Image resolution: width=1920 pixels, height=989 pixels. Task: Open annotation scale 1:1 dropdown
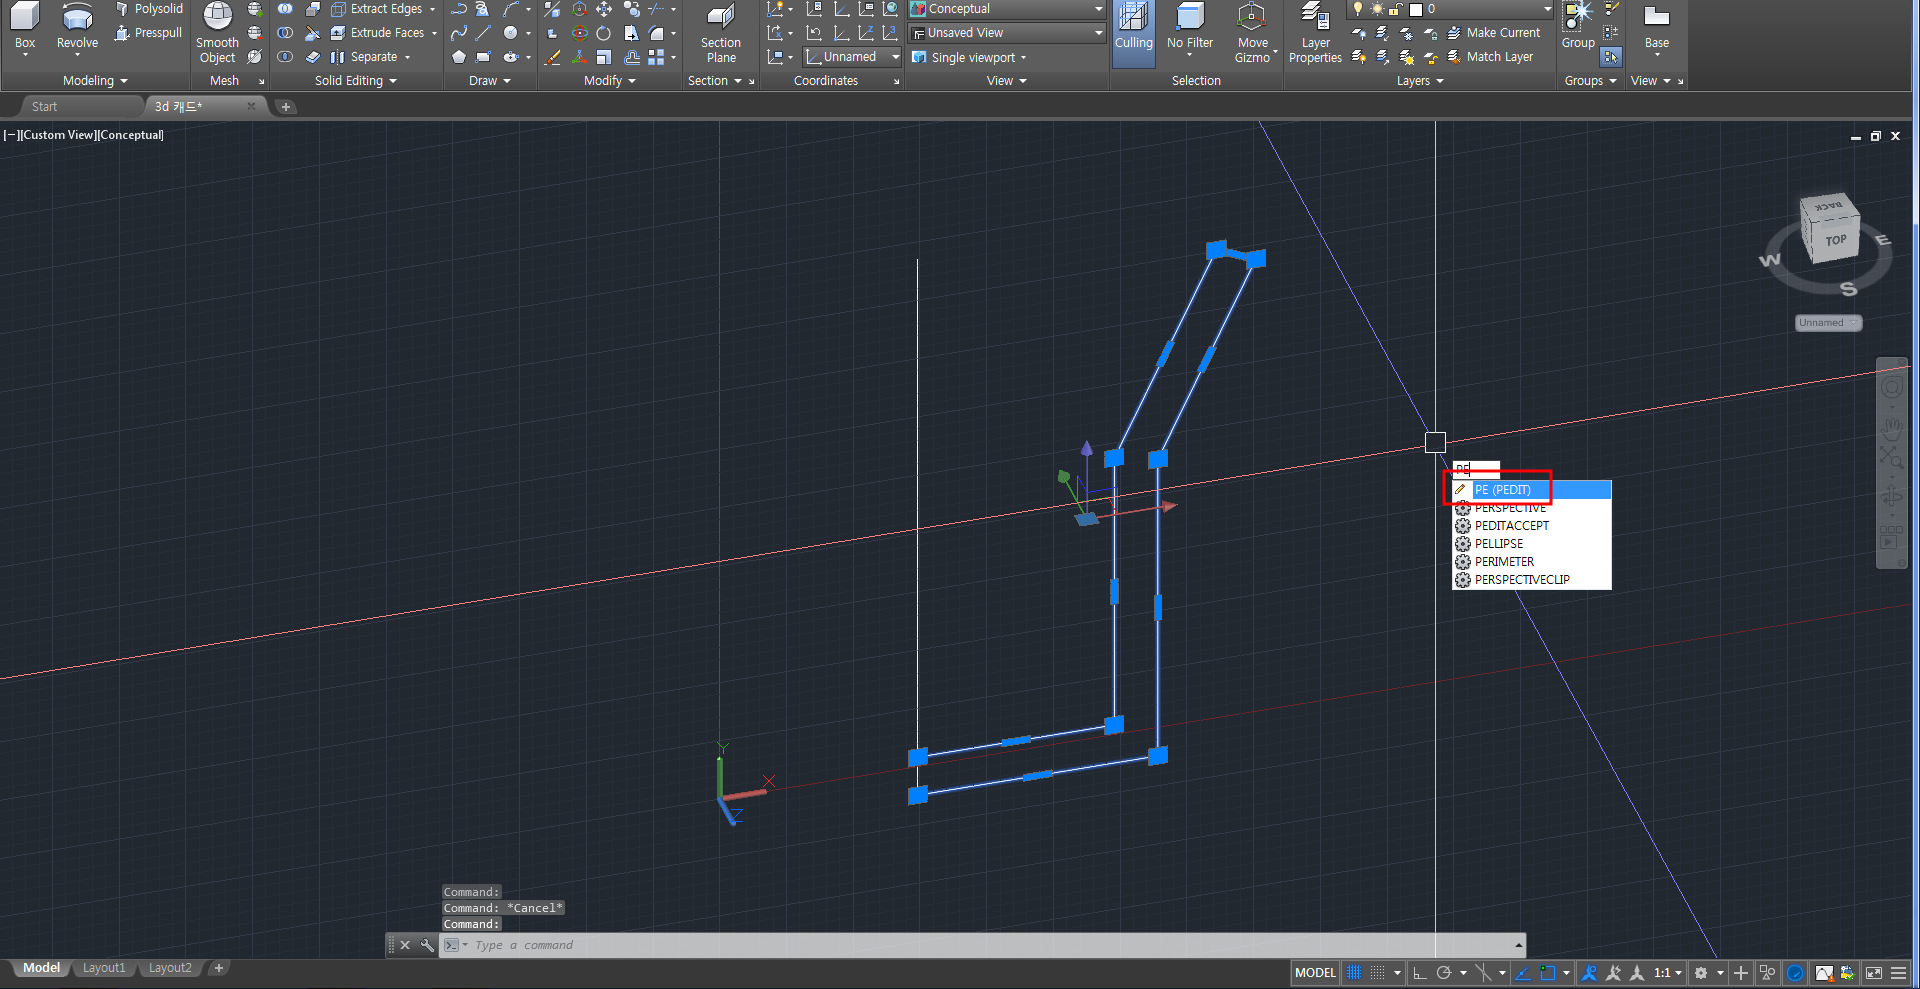tap(1668, 973)
